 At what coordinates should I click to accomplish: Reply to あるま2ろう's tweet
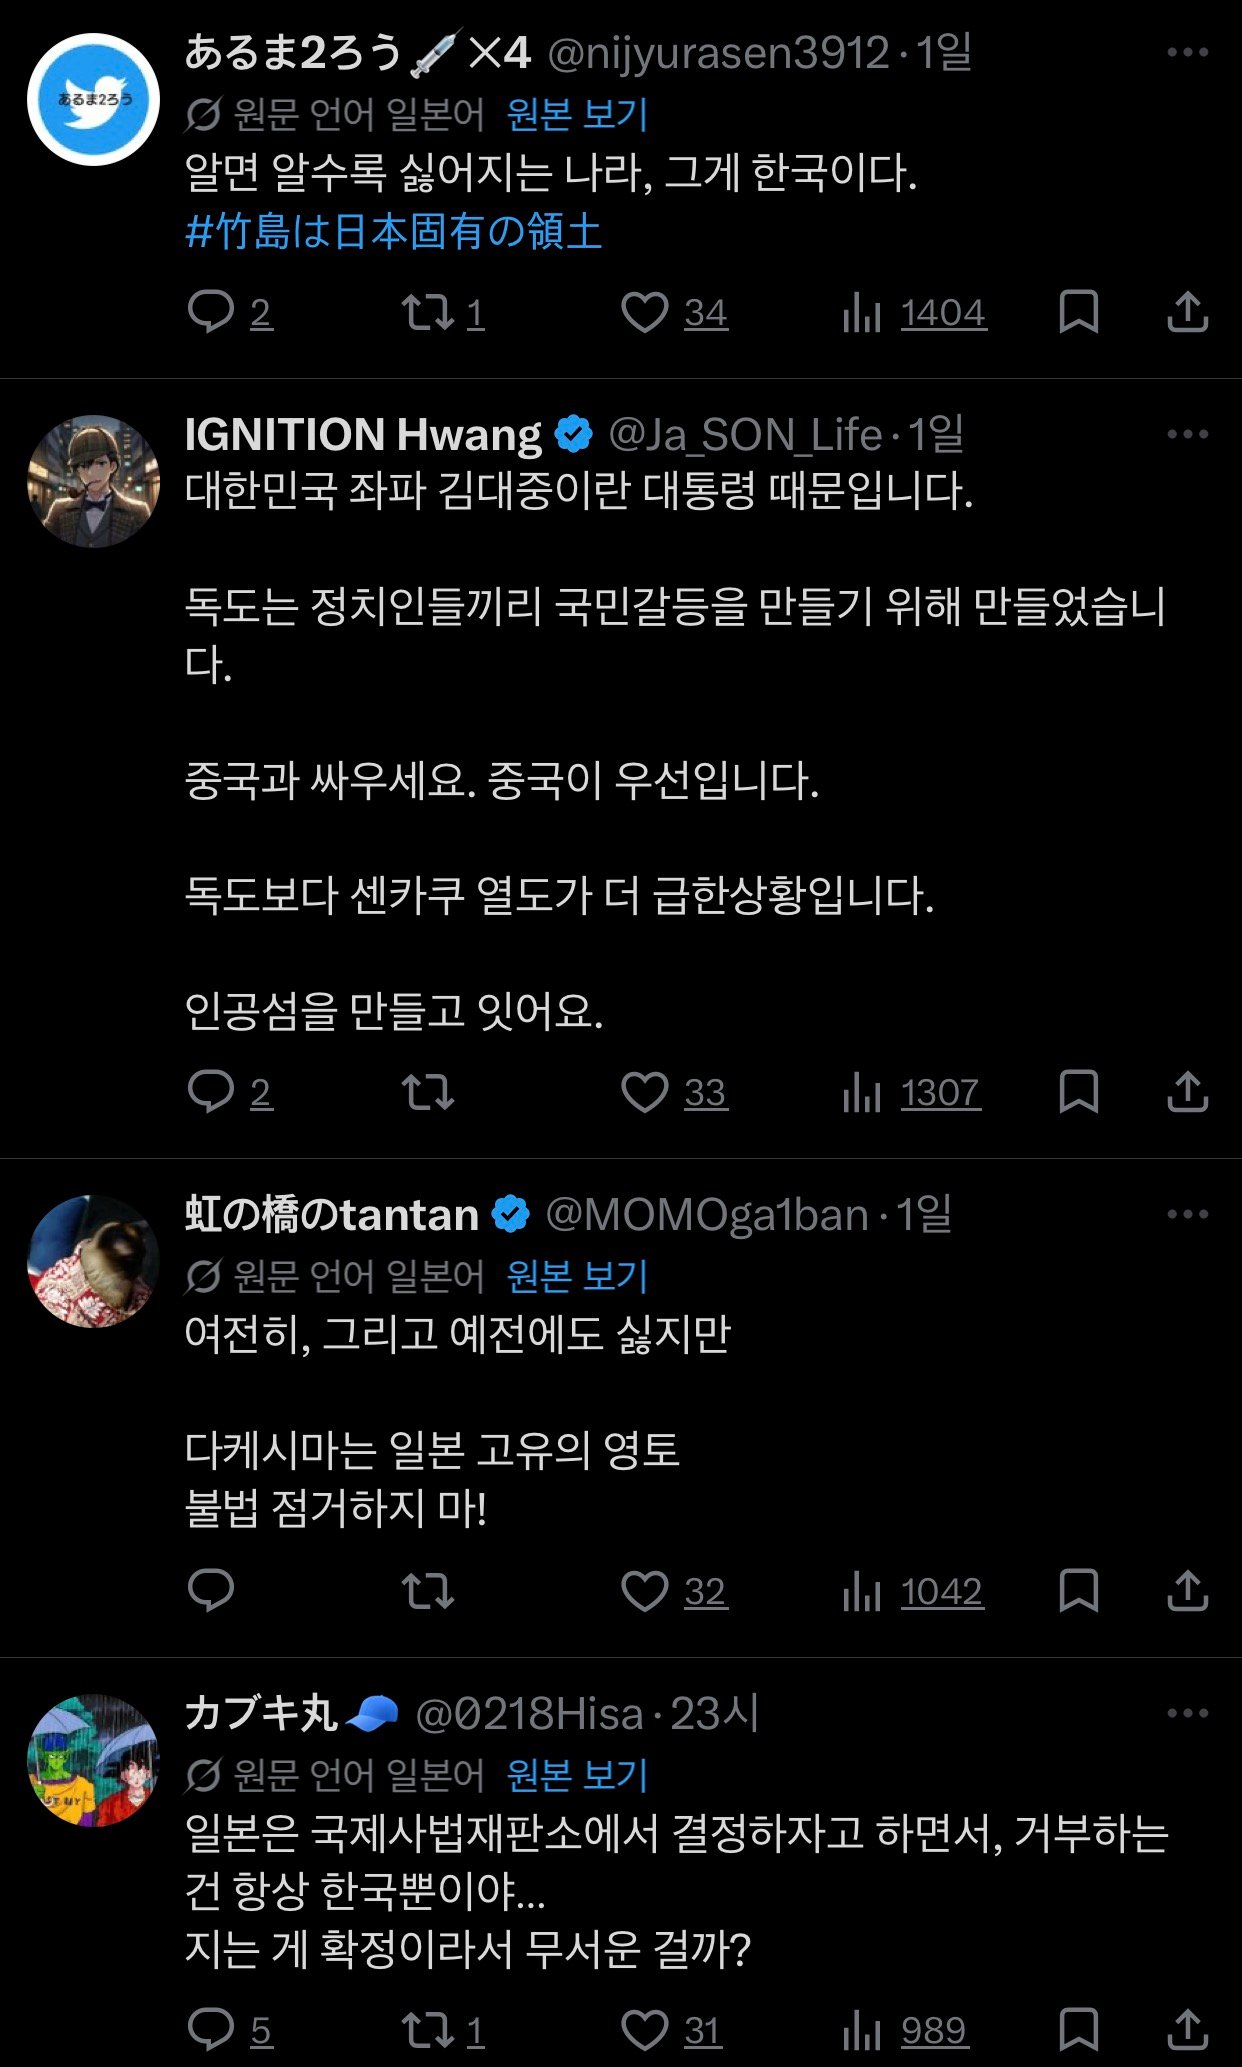point(211,312)
